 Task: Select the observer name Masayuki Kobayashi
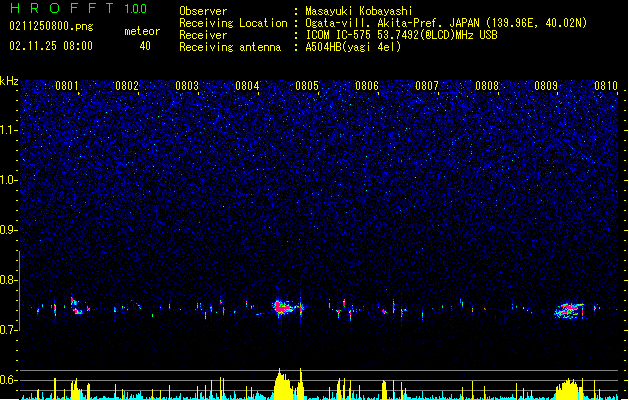click(x=359, y=11)
